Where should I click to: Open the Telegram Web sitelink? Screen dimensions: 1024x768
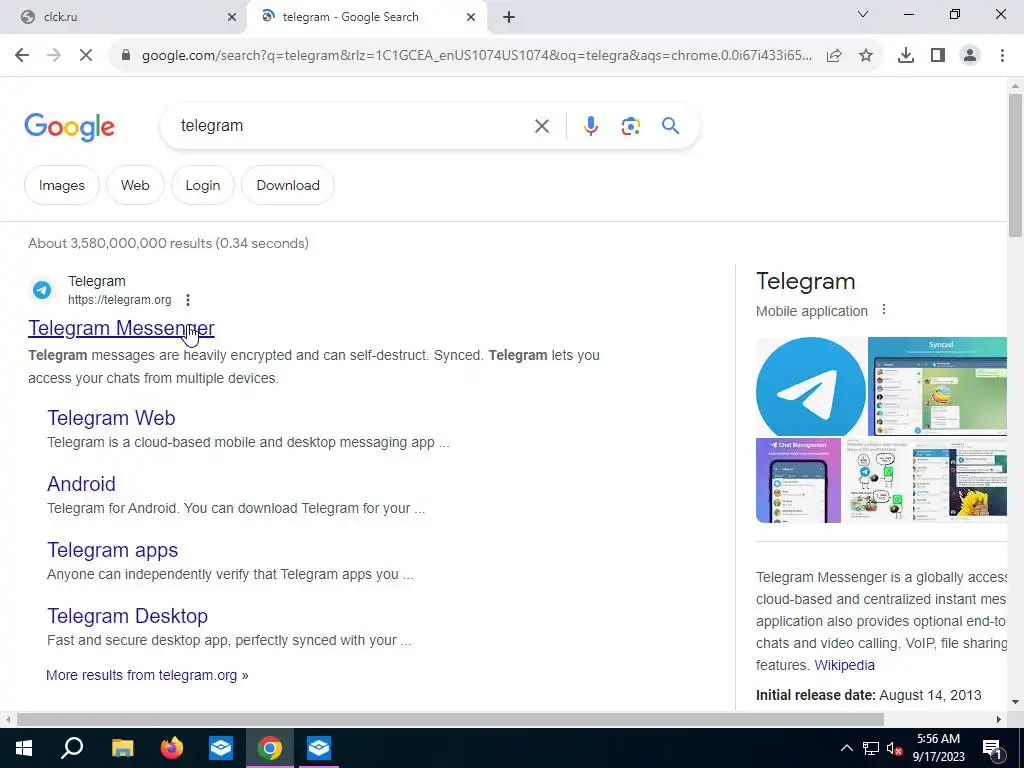pyautogui.click(x=111, y=418)
